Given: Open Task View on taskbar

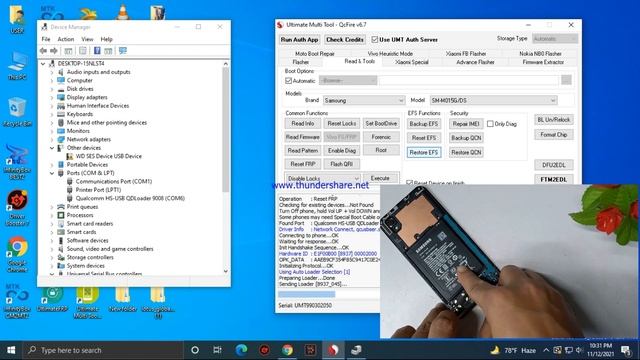Looking at the screenshot, I should pos(217,350).
